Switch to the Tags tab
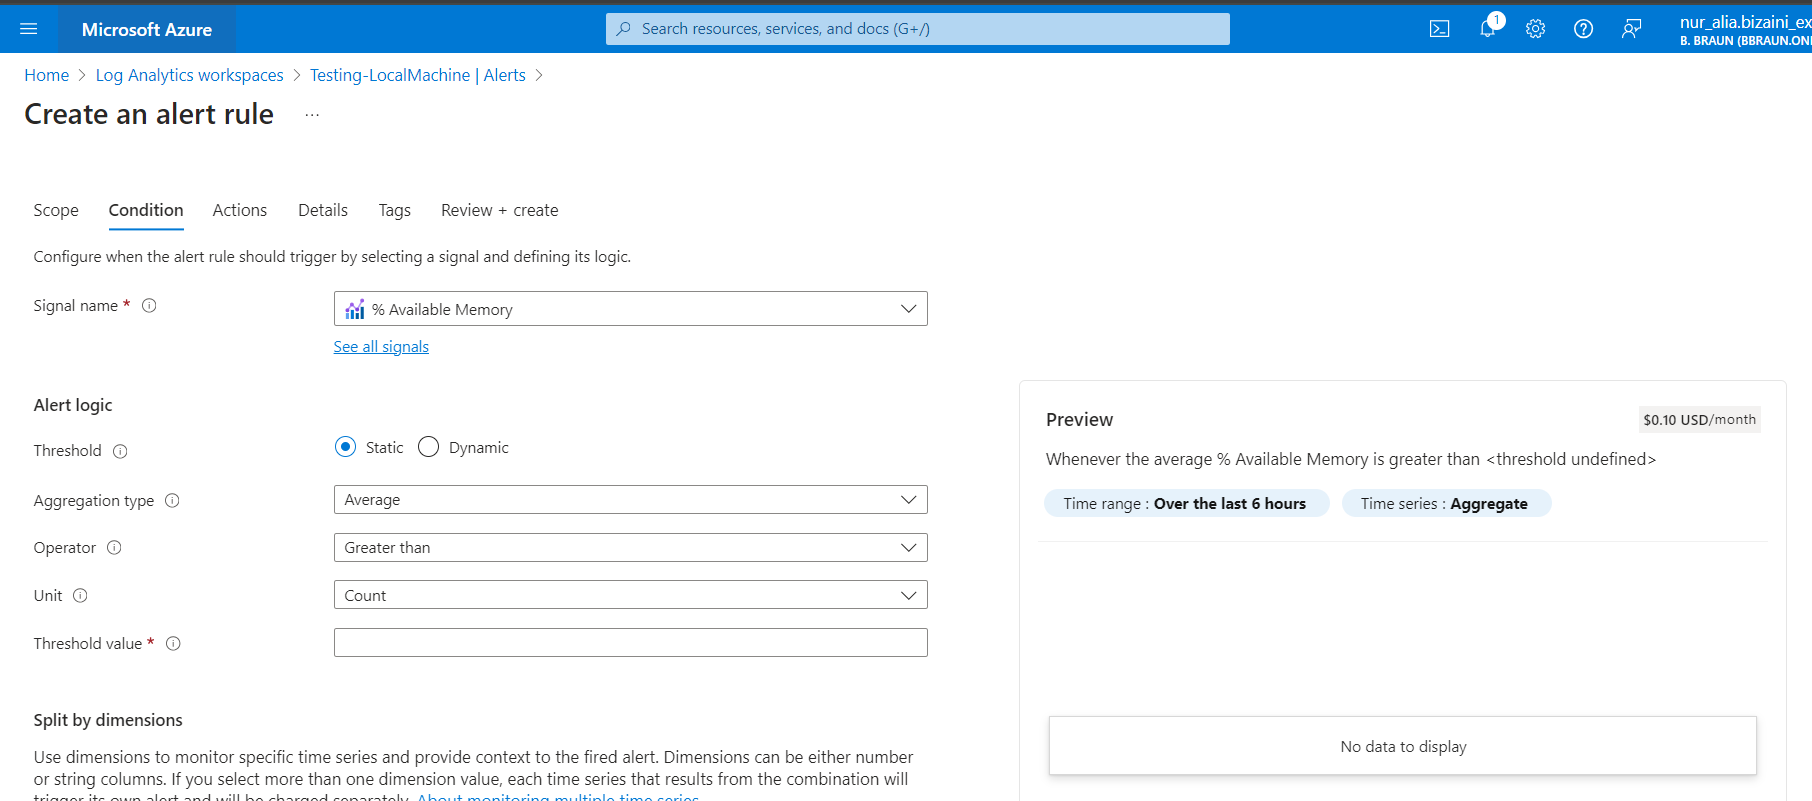This screenshot has width=1812, height=801. pos(394,210)
